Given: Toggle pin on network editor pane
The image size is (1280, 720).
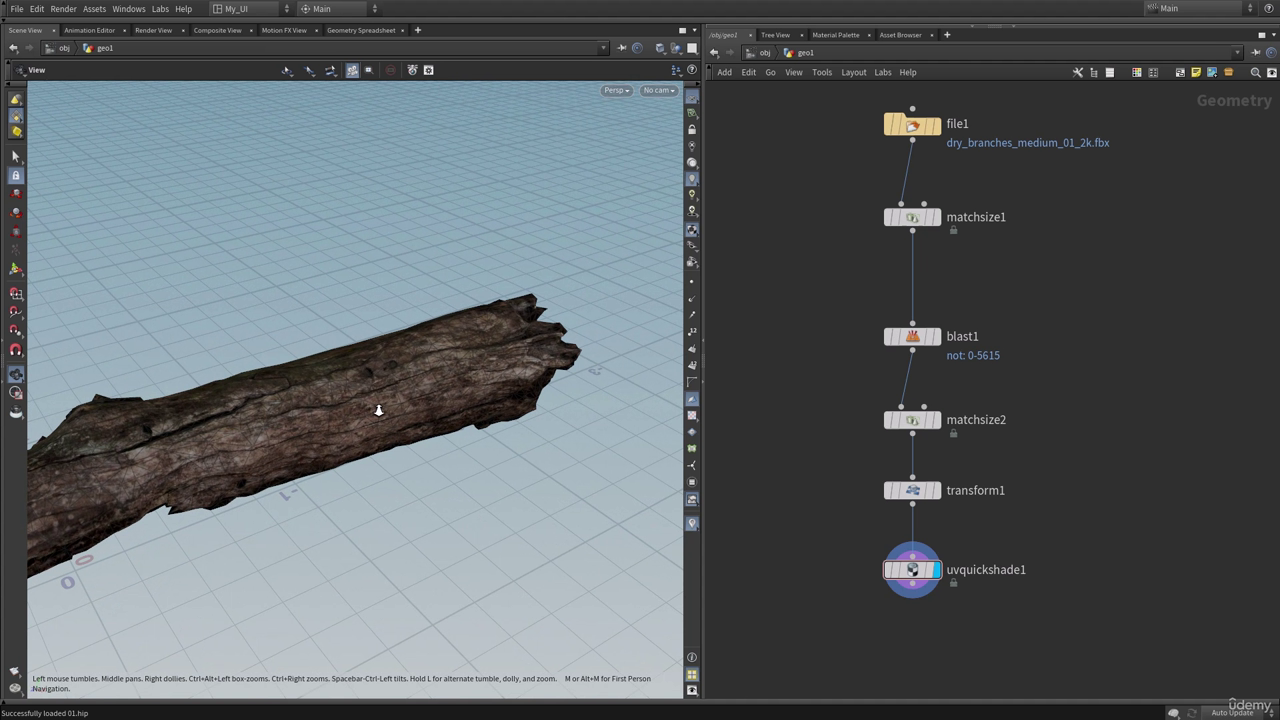Looking at the screenshot, I should [x=1255, y=53].
